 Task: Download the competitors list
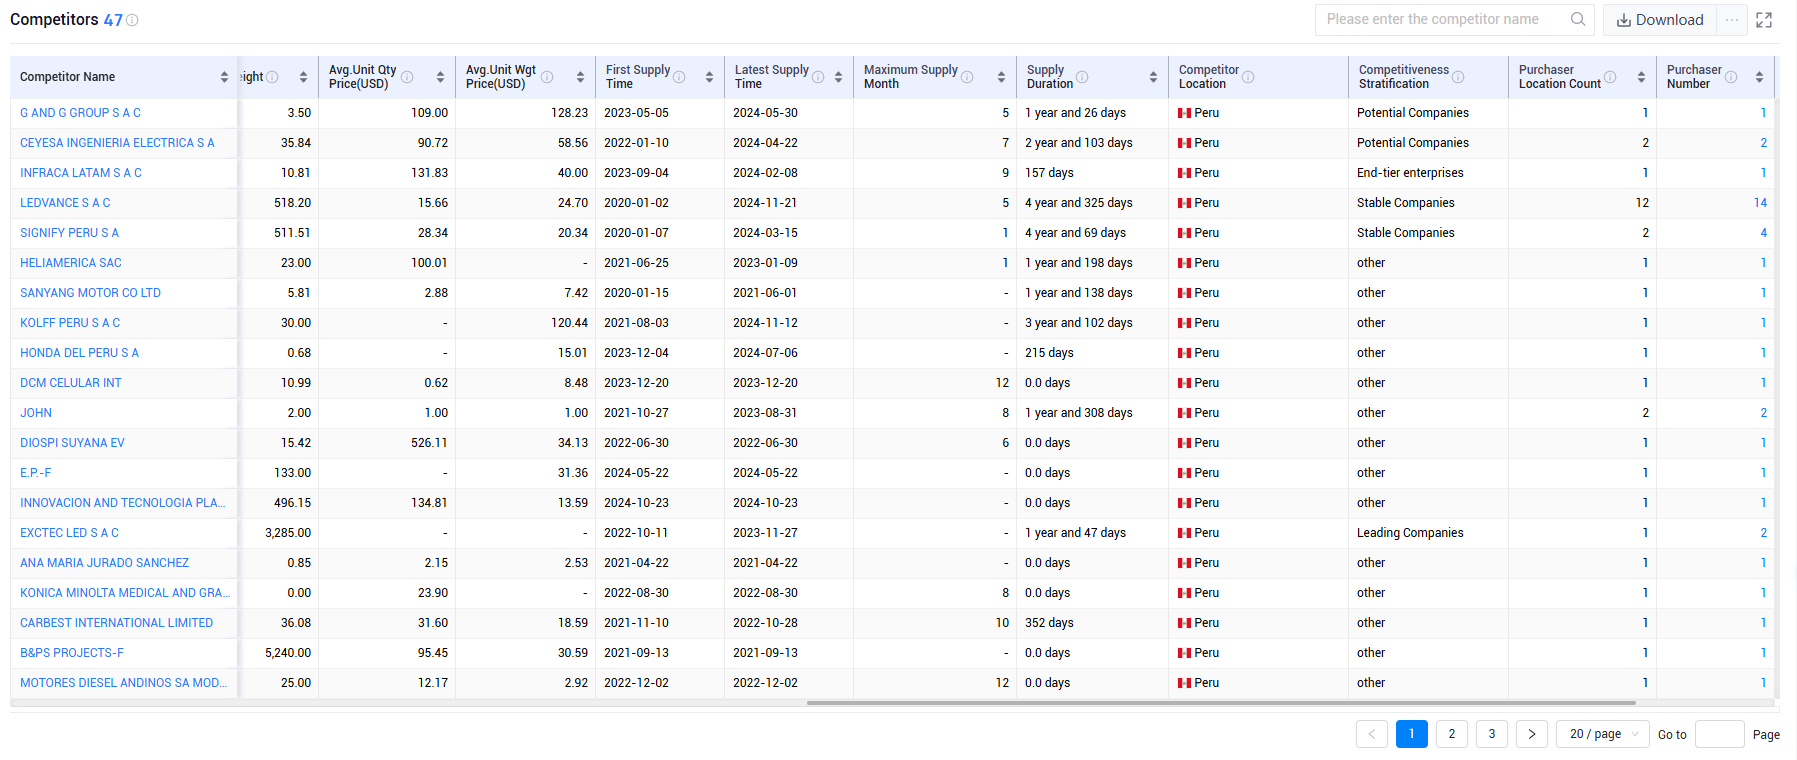(1660, 20)
